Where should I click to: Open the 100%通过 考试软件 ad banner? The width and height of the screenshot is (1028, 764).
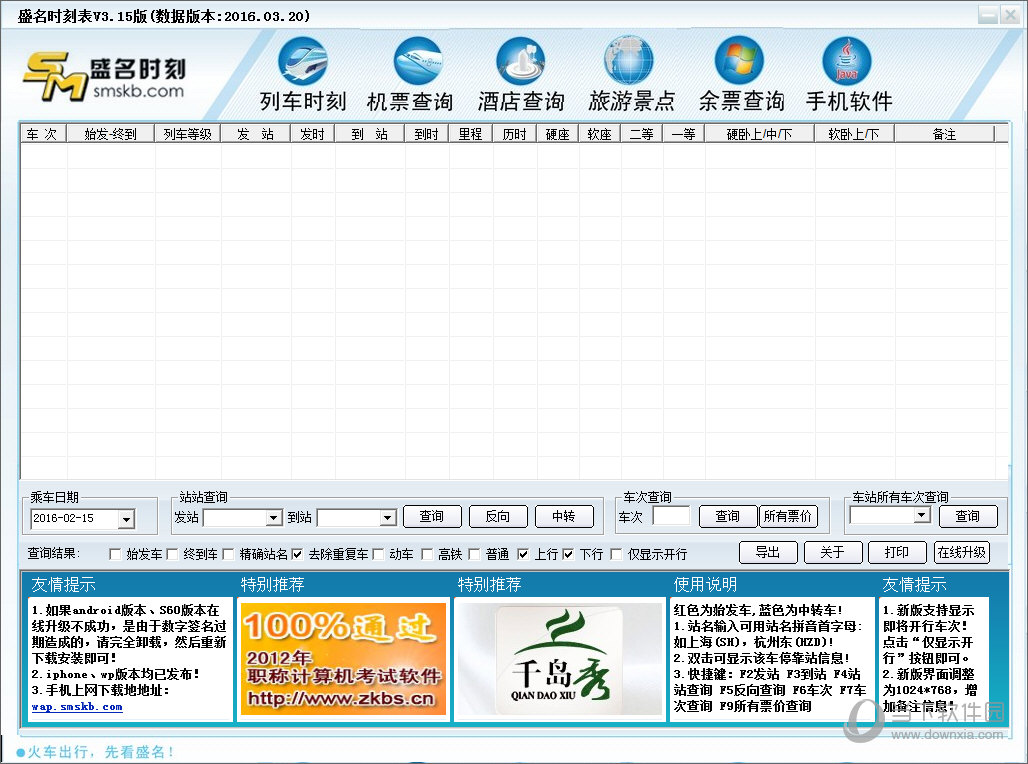(x=344, y=659)
